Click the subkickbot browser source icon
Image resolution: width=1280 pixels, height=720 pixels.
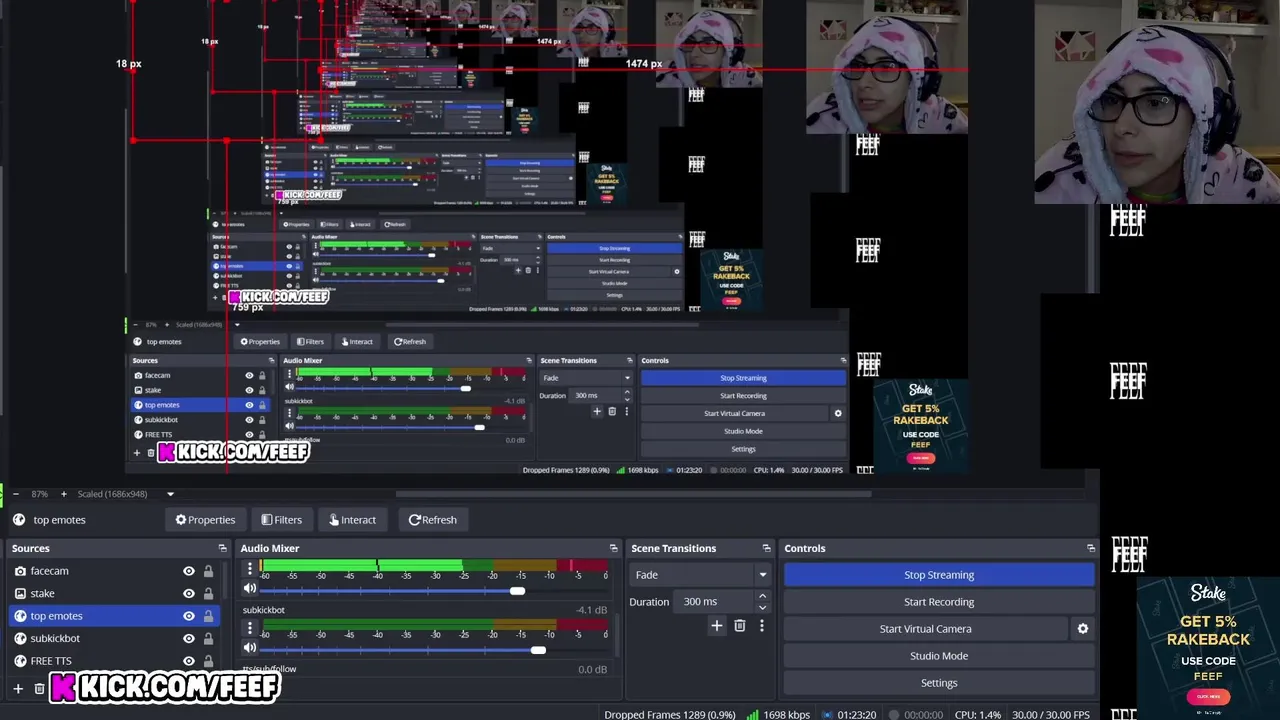[20, 638]
